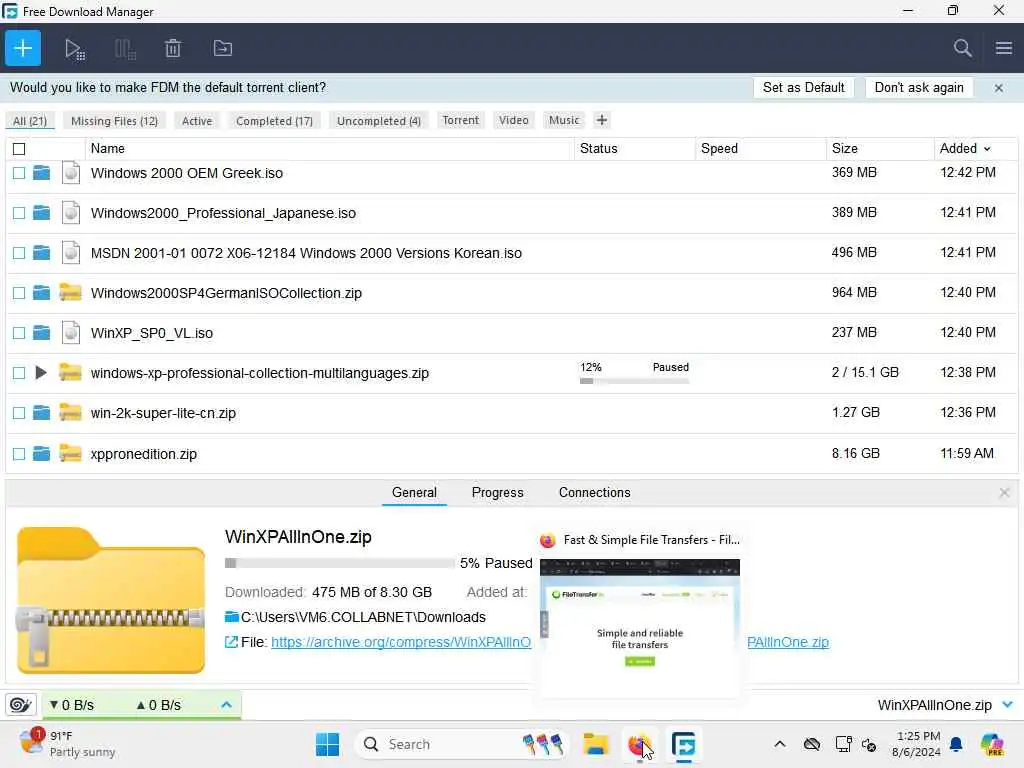Click Don't ask again button
1024x768 pixels.
[918, 88]
